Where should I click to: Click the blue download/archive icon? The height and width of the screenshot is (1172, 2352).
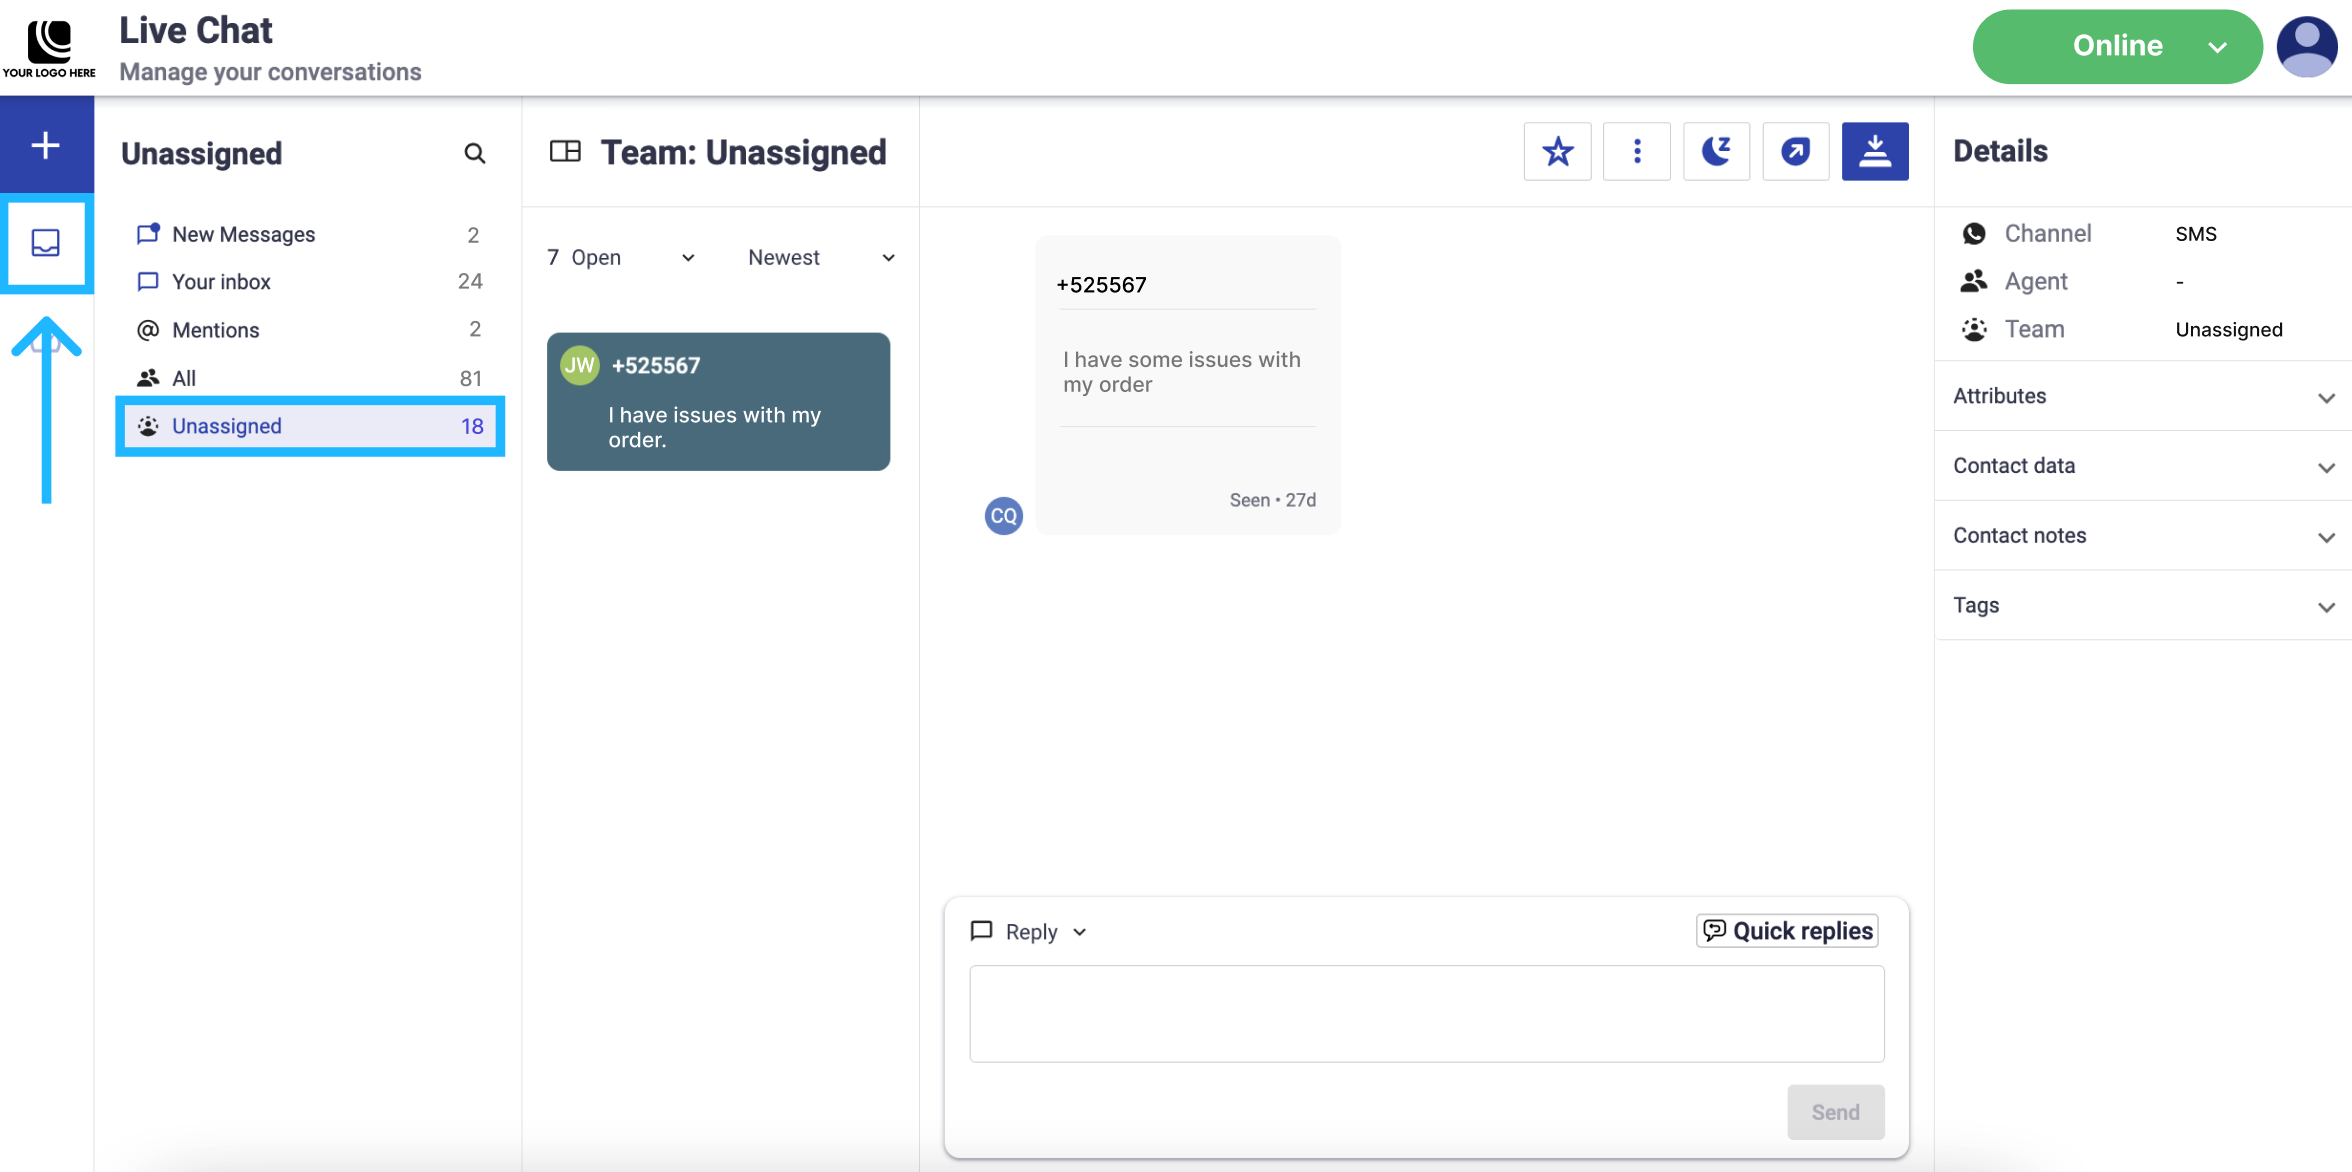(x=1874, y=152)
